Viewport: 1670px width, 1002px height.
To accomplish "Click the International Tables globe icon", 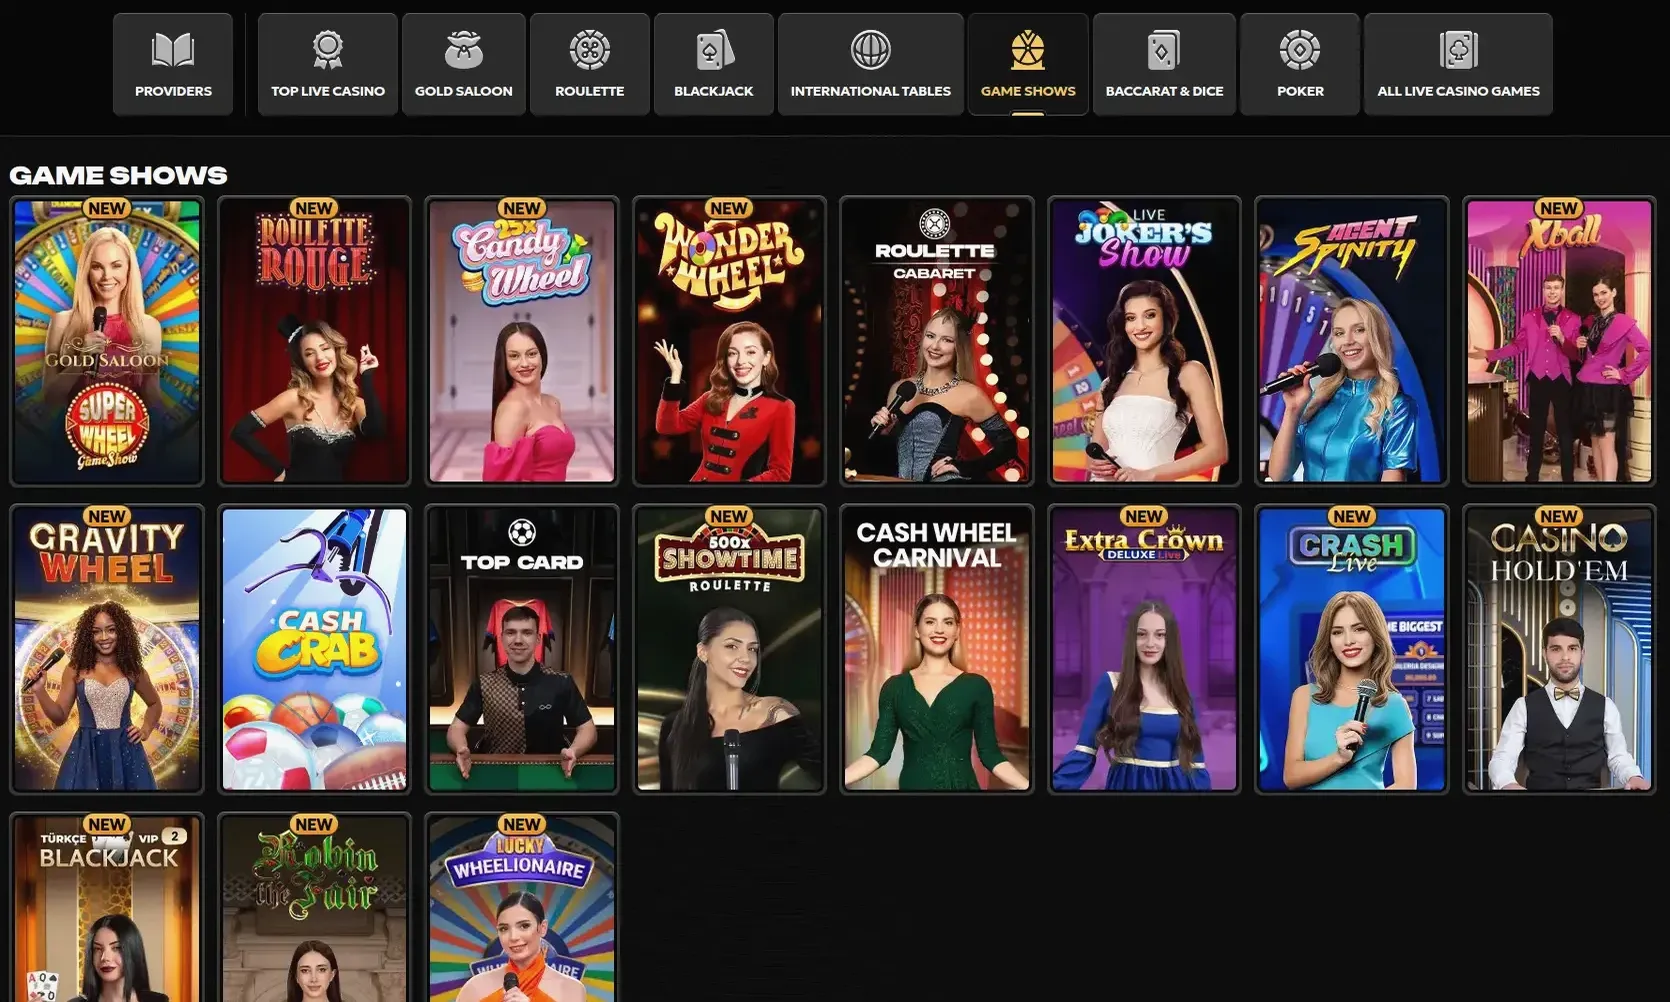I will (x=871, y=49).
